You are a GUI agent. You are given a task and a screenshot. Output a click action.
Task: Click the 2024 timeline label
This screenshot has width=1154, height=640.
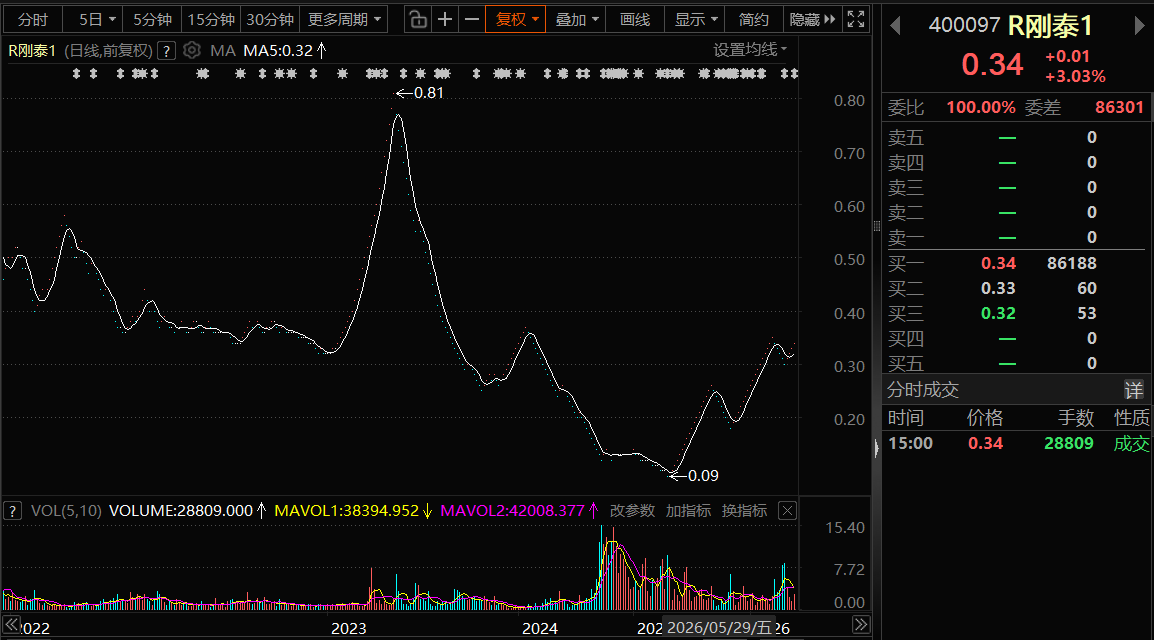click(x=539, y=628)
